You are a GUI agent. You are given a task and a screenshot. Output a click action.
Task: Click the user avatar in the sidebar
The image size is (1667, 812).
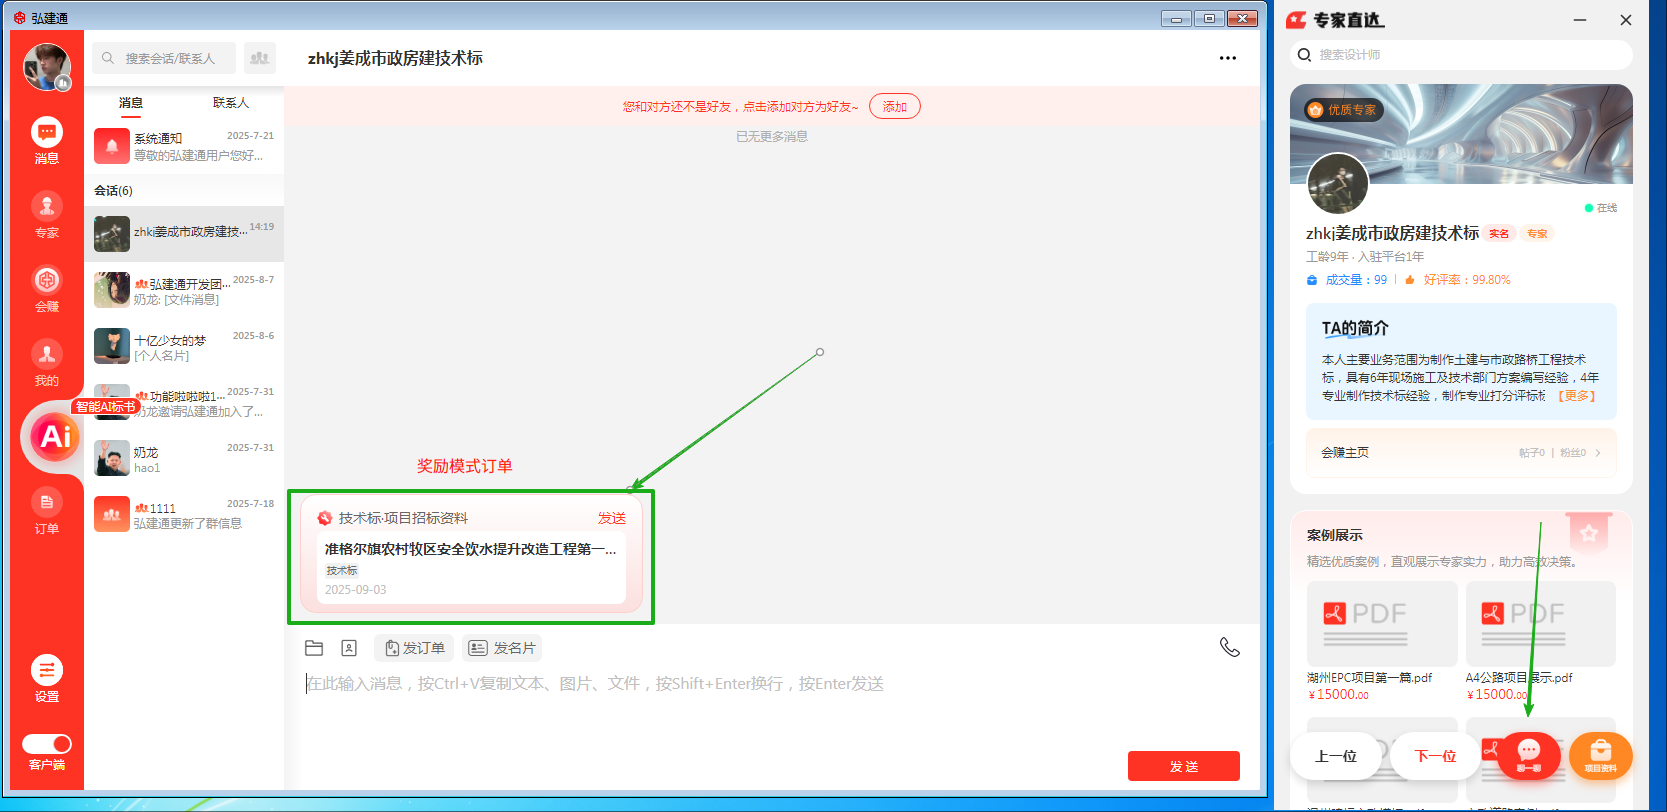tap(47, 67)
